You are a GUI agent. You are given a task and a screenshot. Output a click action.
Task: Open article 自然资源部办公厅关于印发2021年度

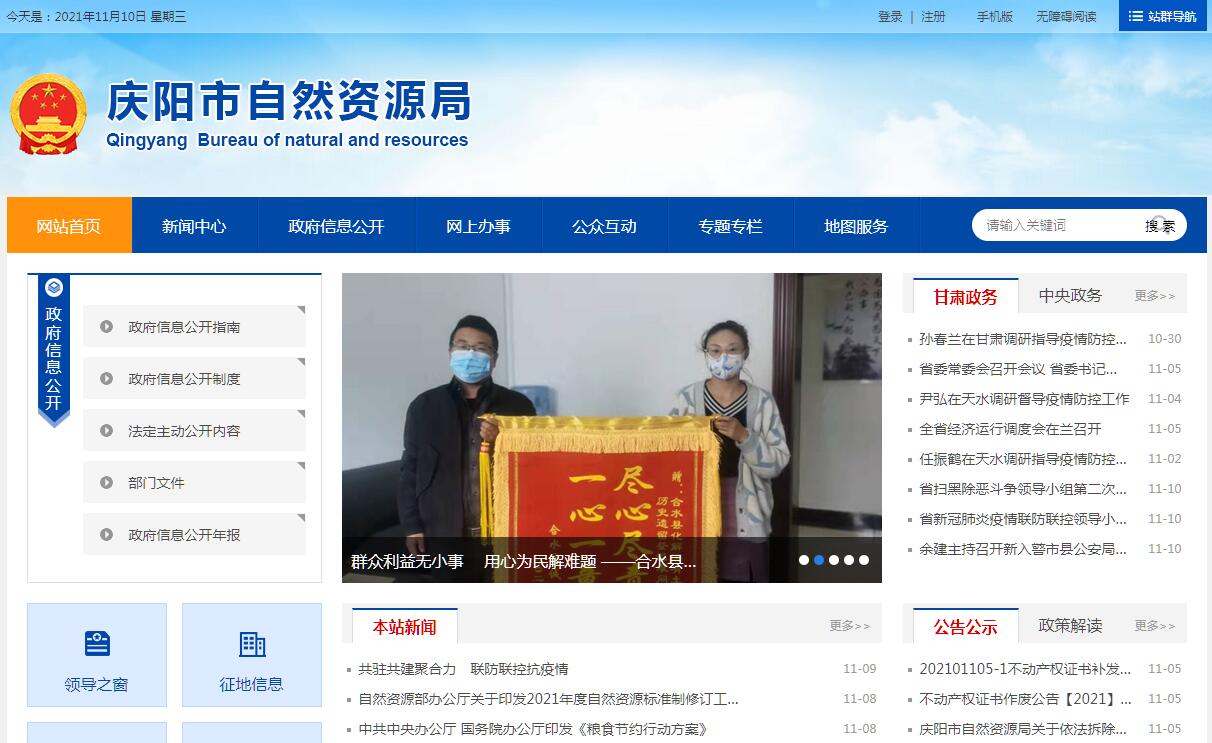tap(548, 699)
